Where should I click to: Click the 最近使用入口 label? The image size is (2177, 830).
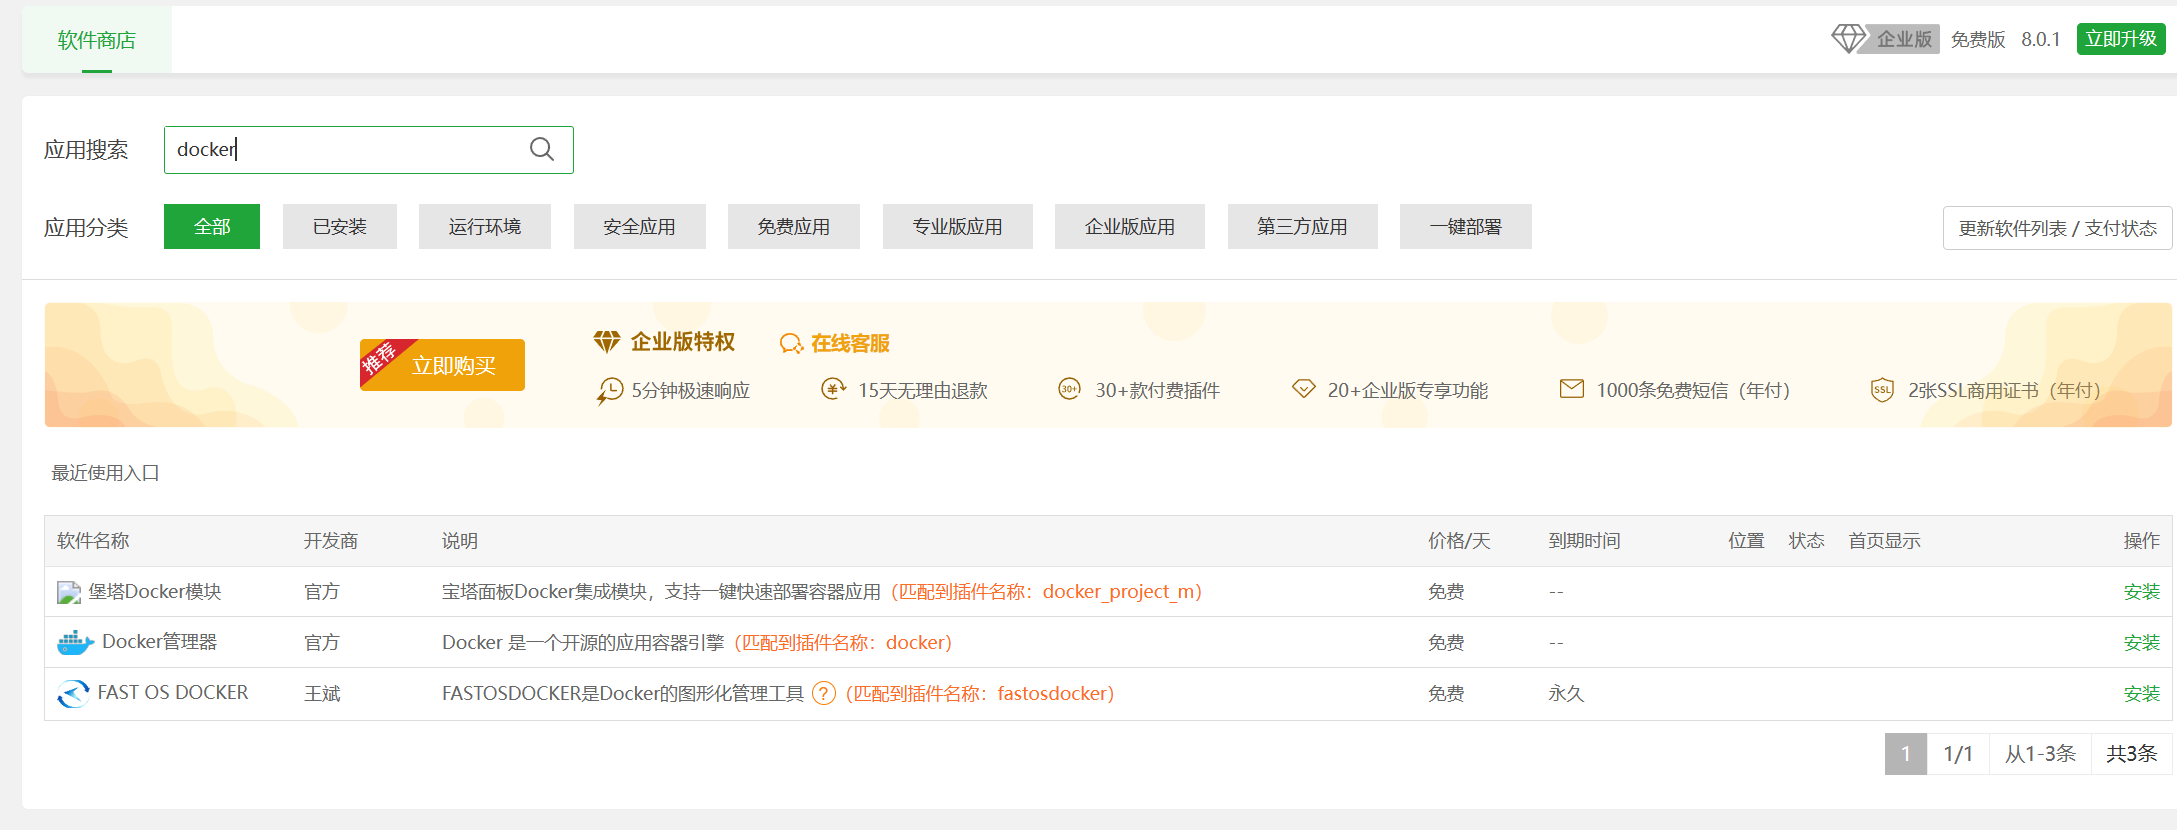point(106,473)
